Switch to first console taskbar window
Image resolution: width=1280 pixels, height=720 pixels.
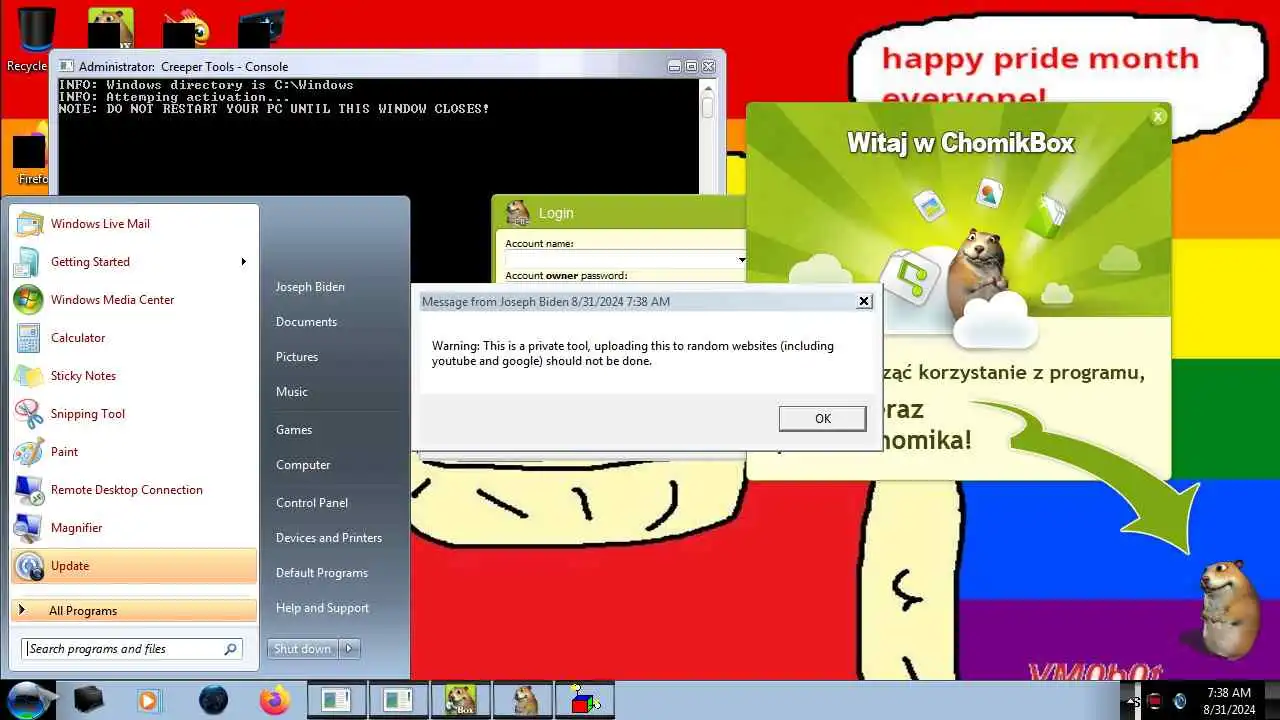coord(336,700)
